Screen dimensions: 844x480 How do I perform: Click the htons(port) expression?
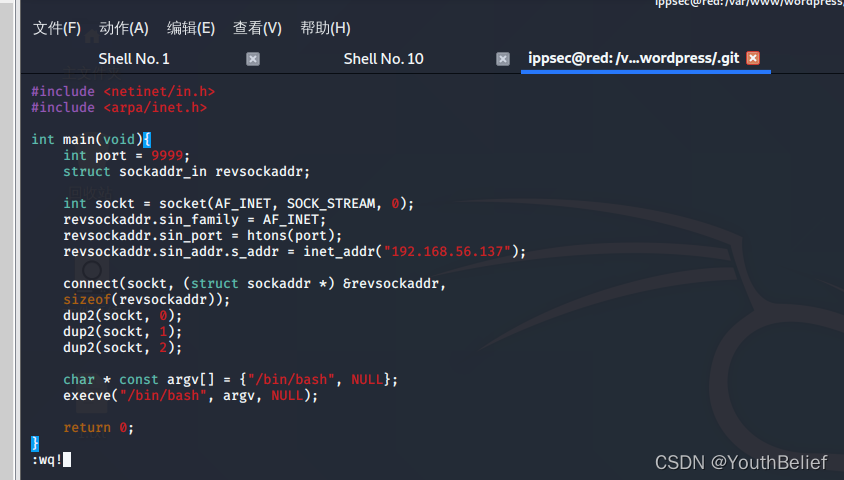point(290,236)
